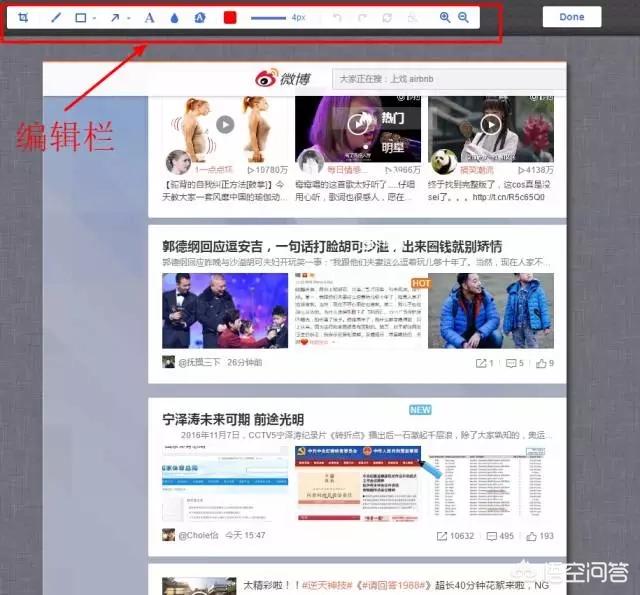
Task: Open the 每日情感 video uploader name
Action: pos(347,169)
